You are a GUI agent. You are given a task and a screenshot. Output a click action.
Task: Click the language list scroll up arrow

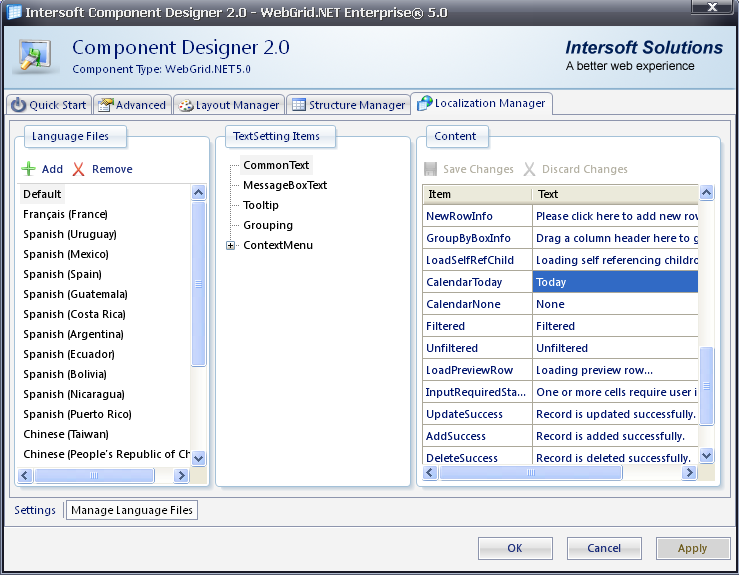[199, 192]
